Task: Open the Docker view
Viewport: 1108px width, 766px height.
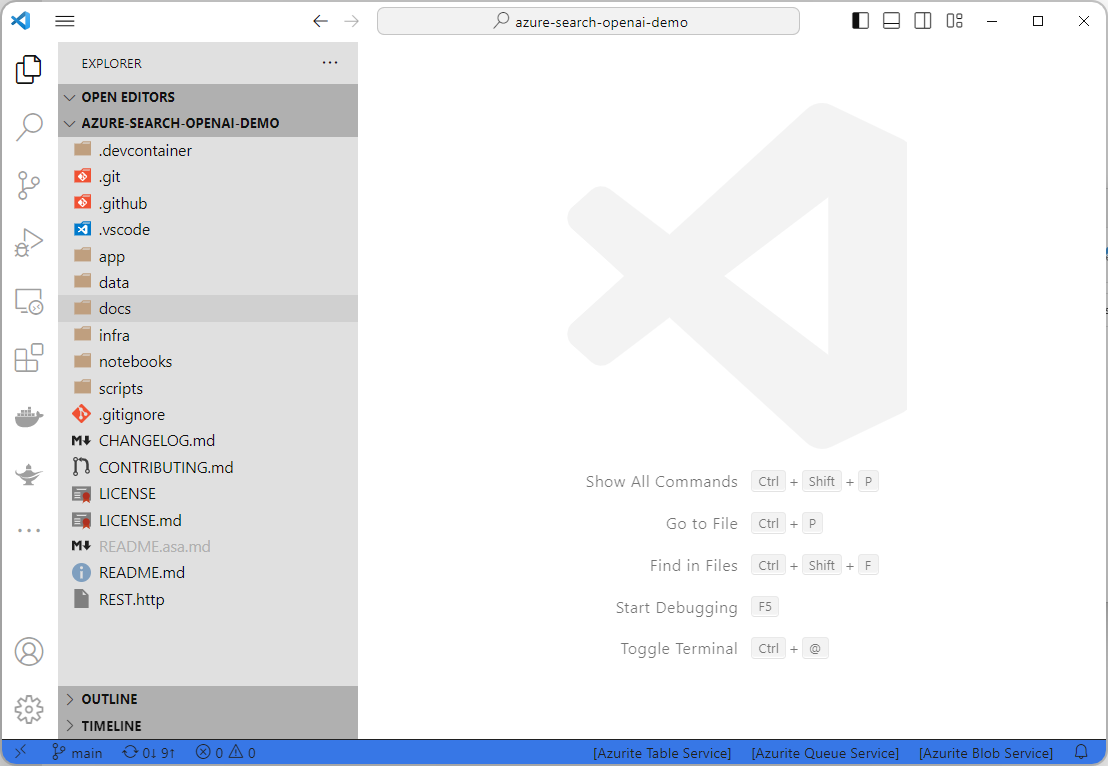Action: pyautogui.click(x=29, y=417)
